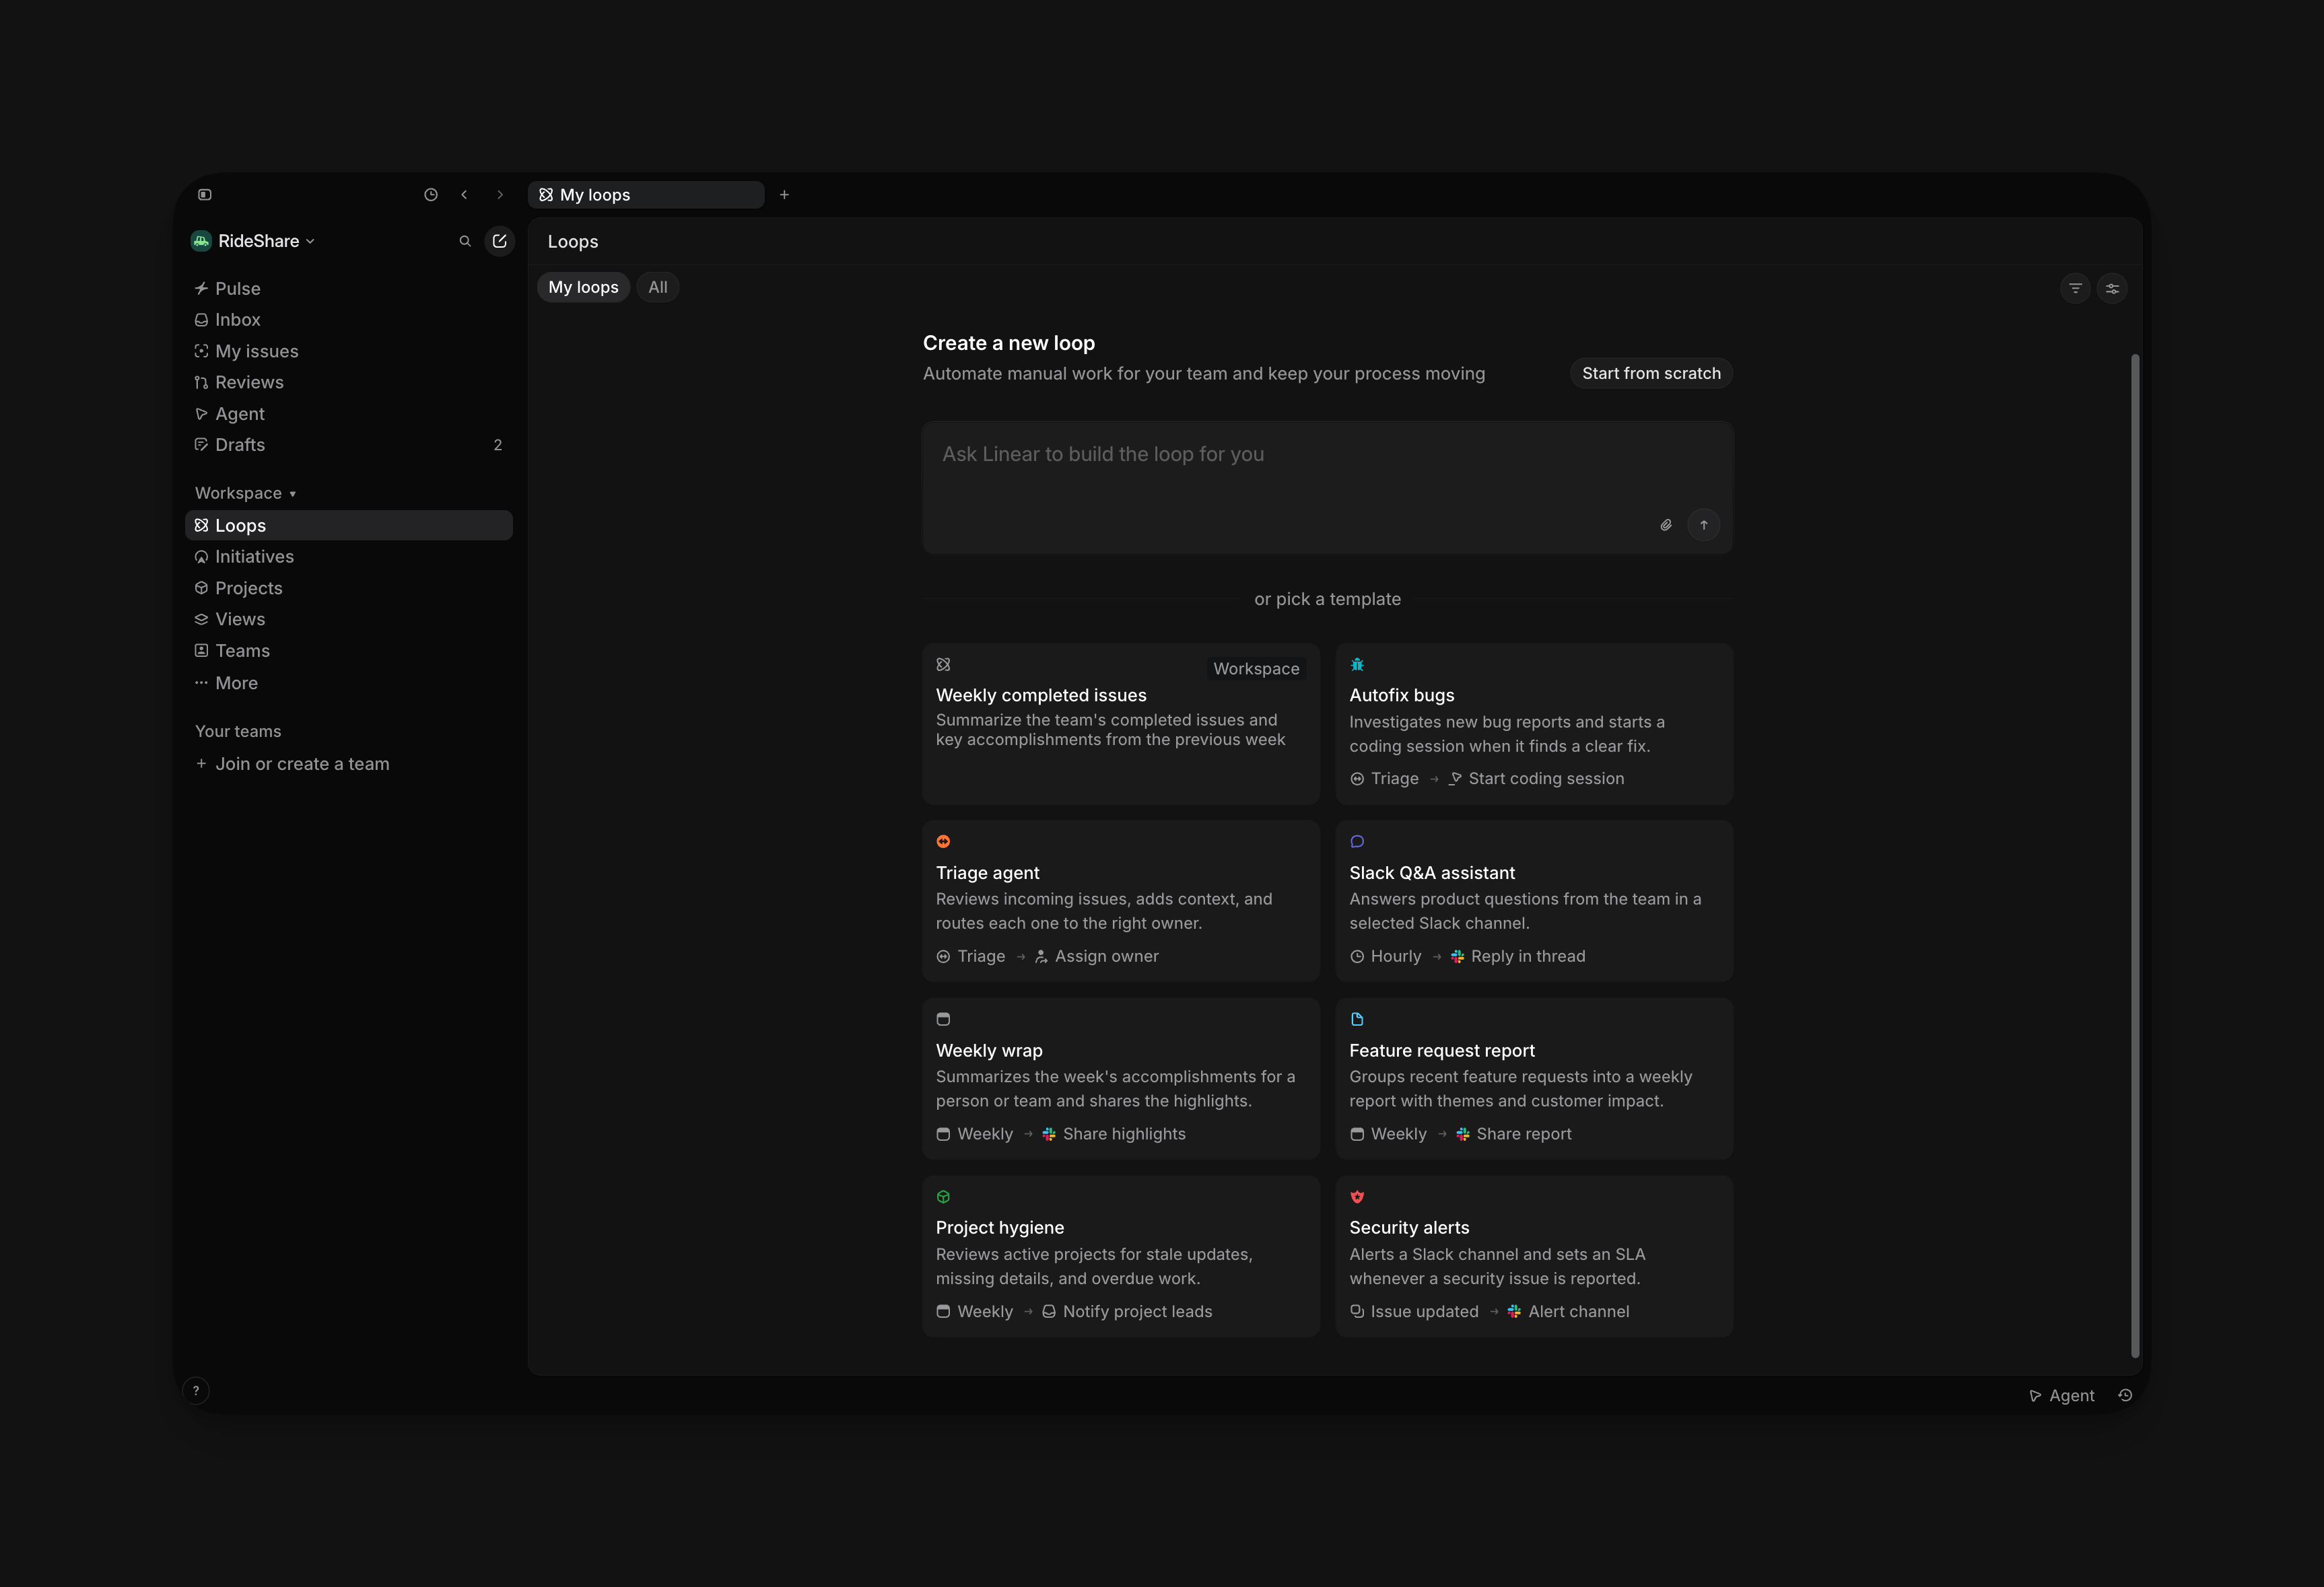Compose a new issue with pencil icon
The image size is (2324, 1587).
(x=500, y=241)
